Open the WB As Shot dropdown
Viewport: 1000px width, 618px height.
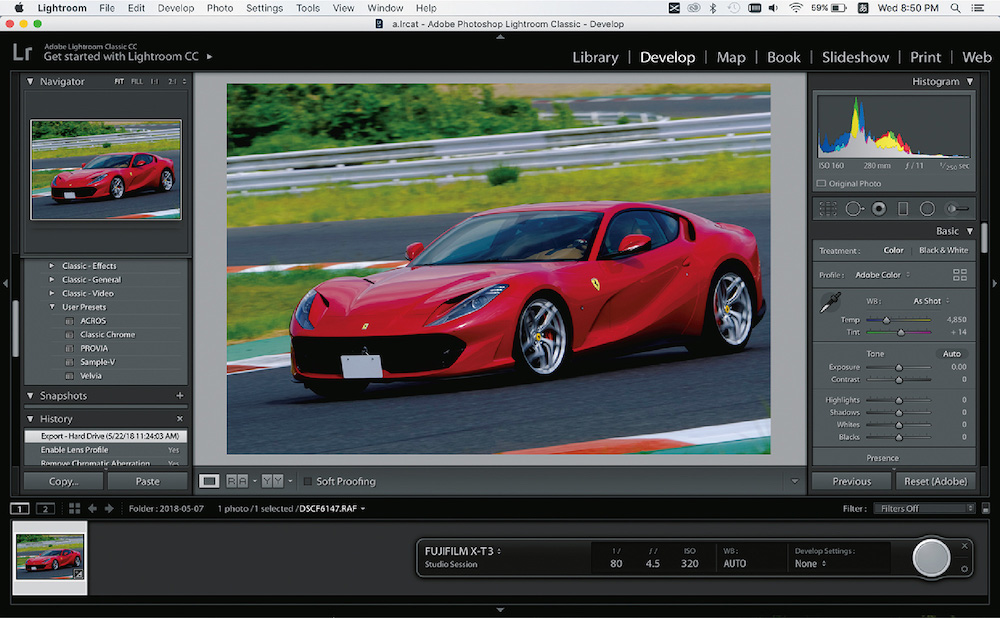point(930,300)
